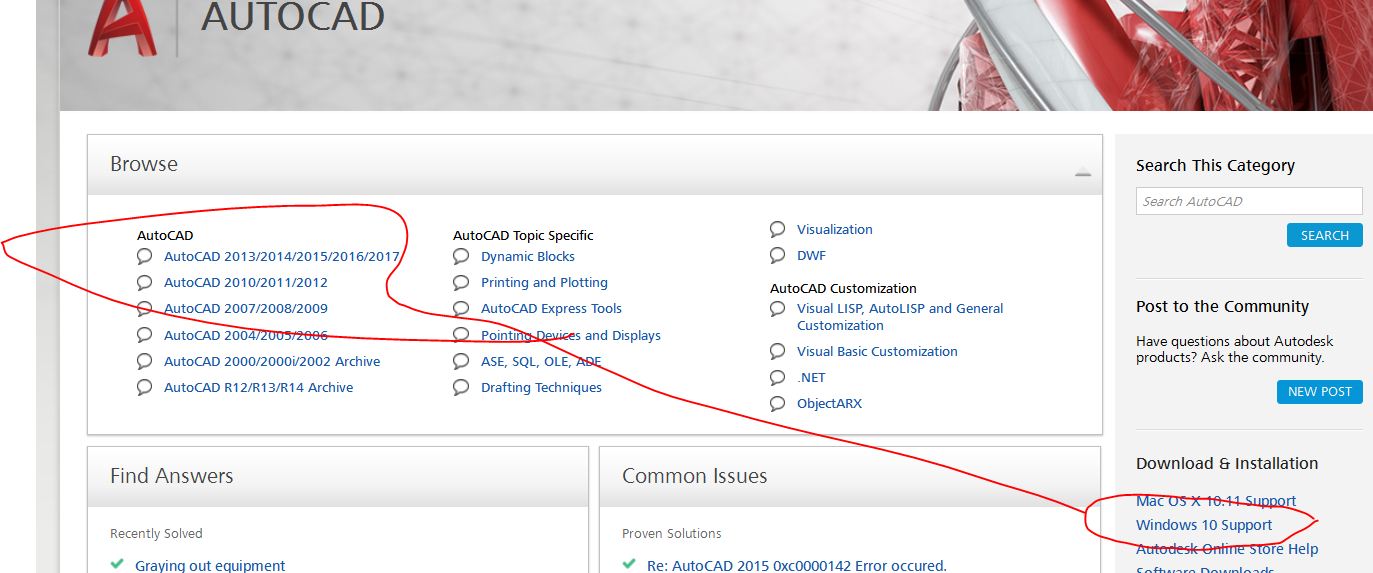This screenshot has height=573, width=1373.
Task: Click speech bubble beside AutoCAD 2013/2014/2015/2016/2017
Action: 145,257
